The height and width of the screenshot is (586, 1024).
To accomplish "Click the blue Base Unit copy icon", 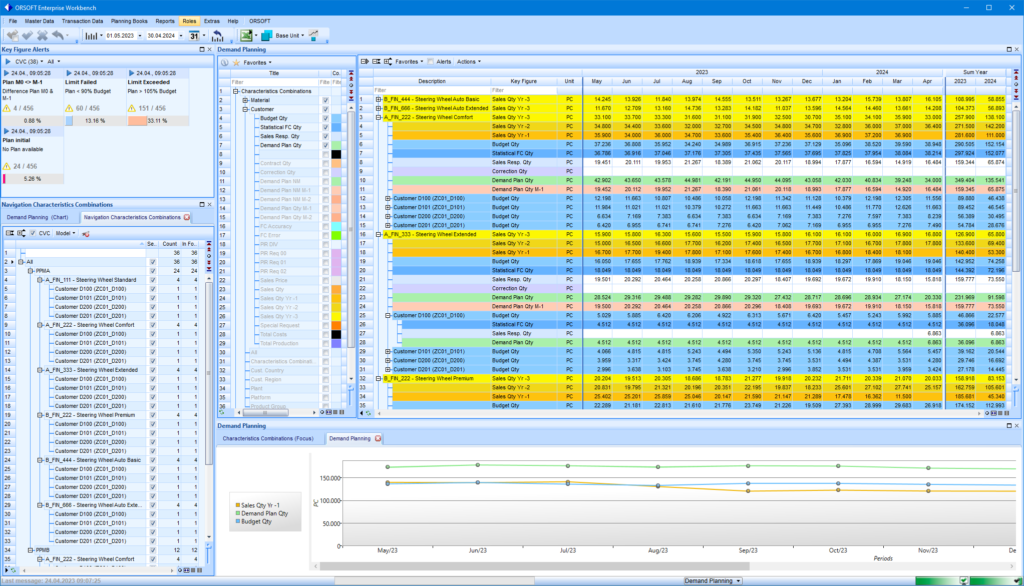I will point(267,35).
